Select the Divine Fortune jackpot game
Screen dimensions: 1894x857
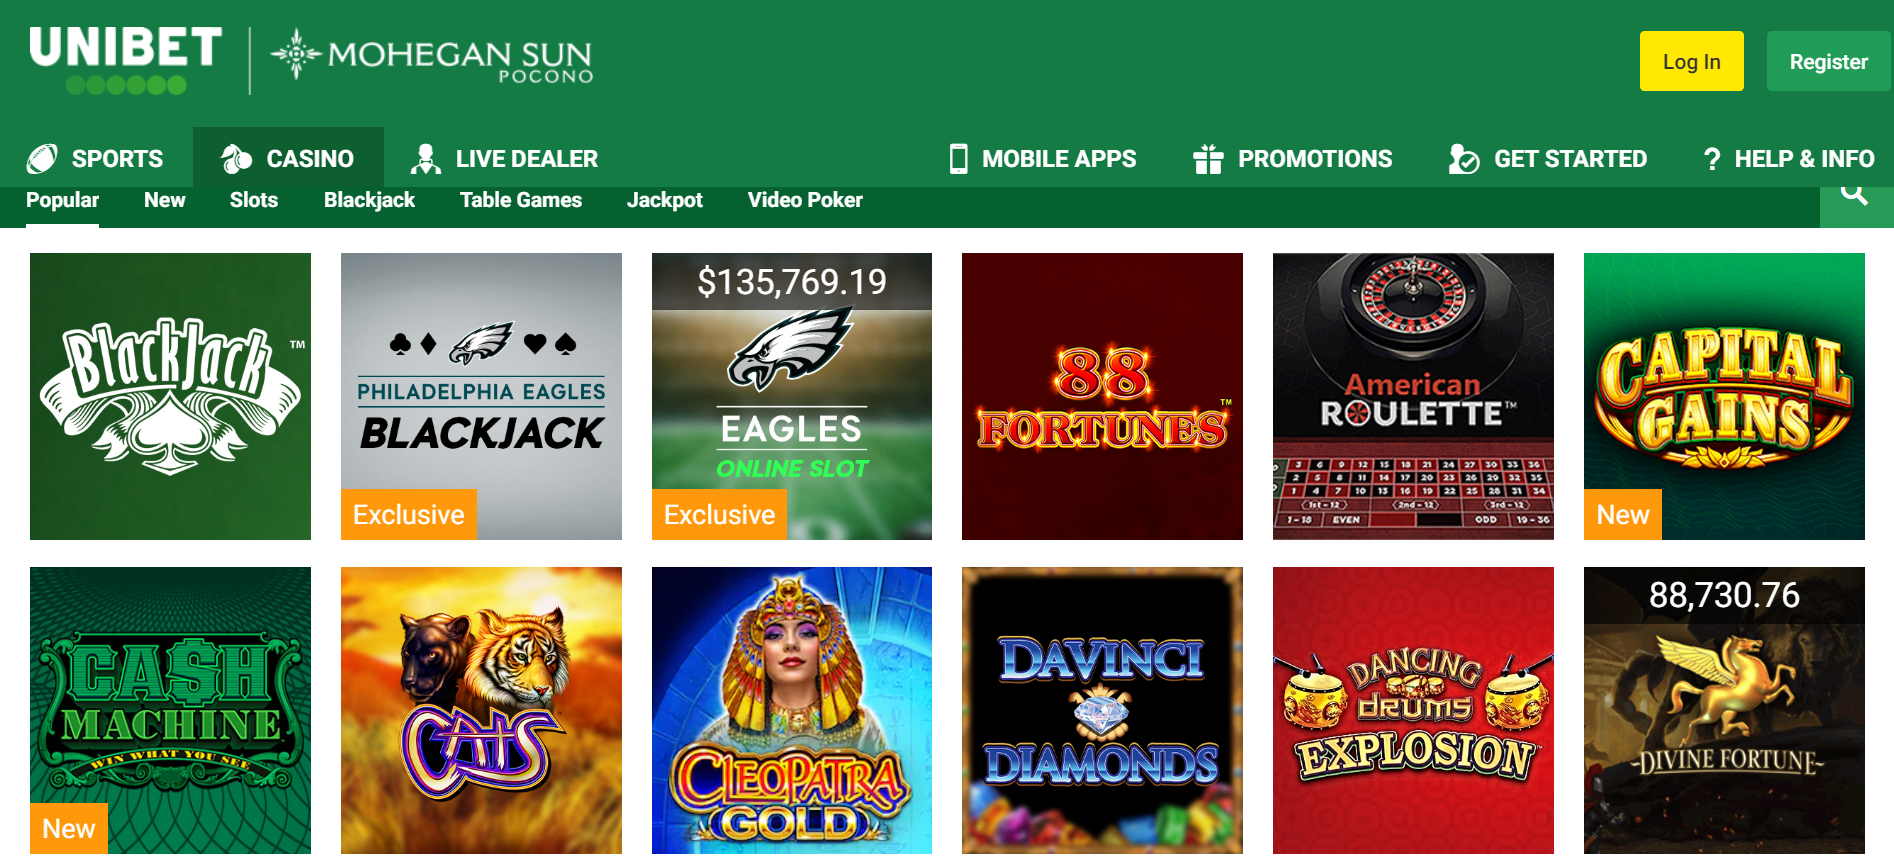coord(1724,710)
